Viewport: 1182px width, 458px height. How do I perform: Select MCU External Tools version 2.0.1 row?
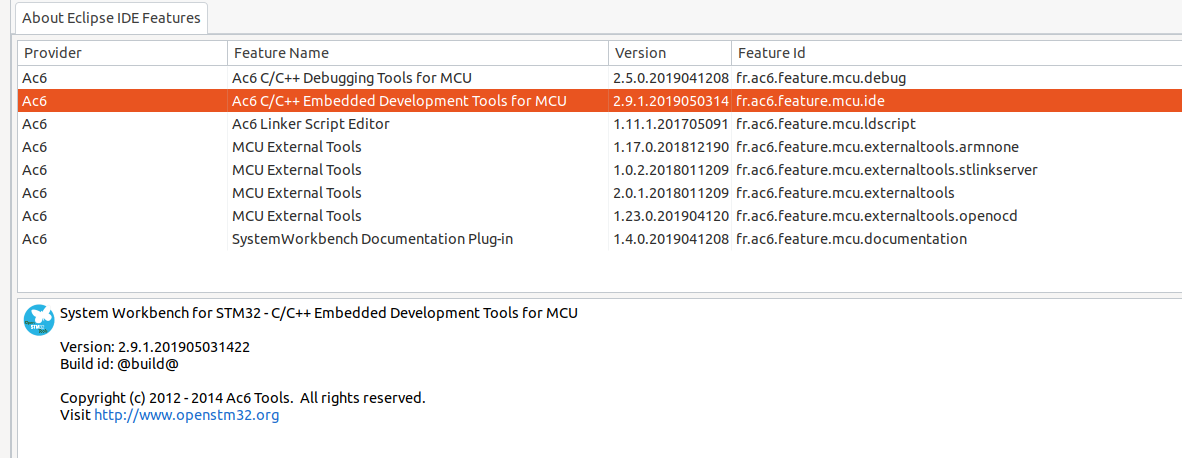click(296, 193)
